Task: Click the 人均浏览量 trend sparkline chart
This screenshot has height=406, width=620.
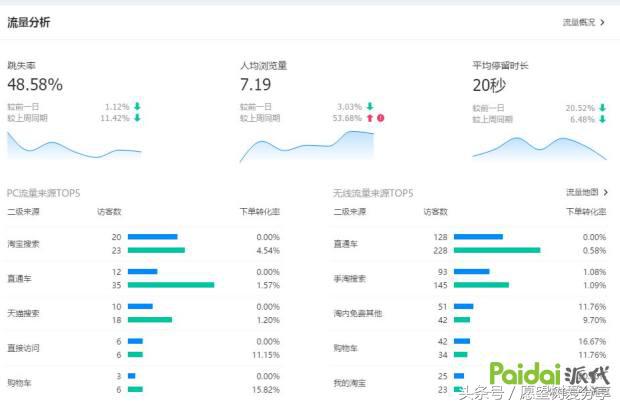Action: point(307,145)
